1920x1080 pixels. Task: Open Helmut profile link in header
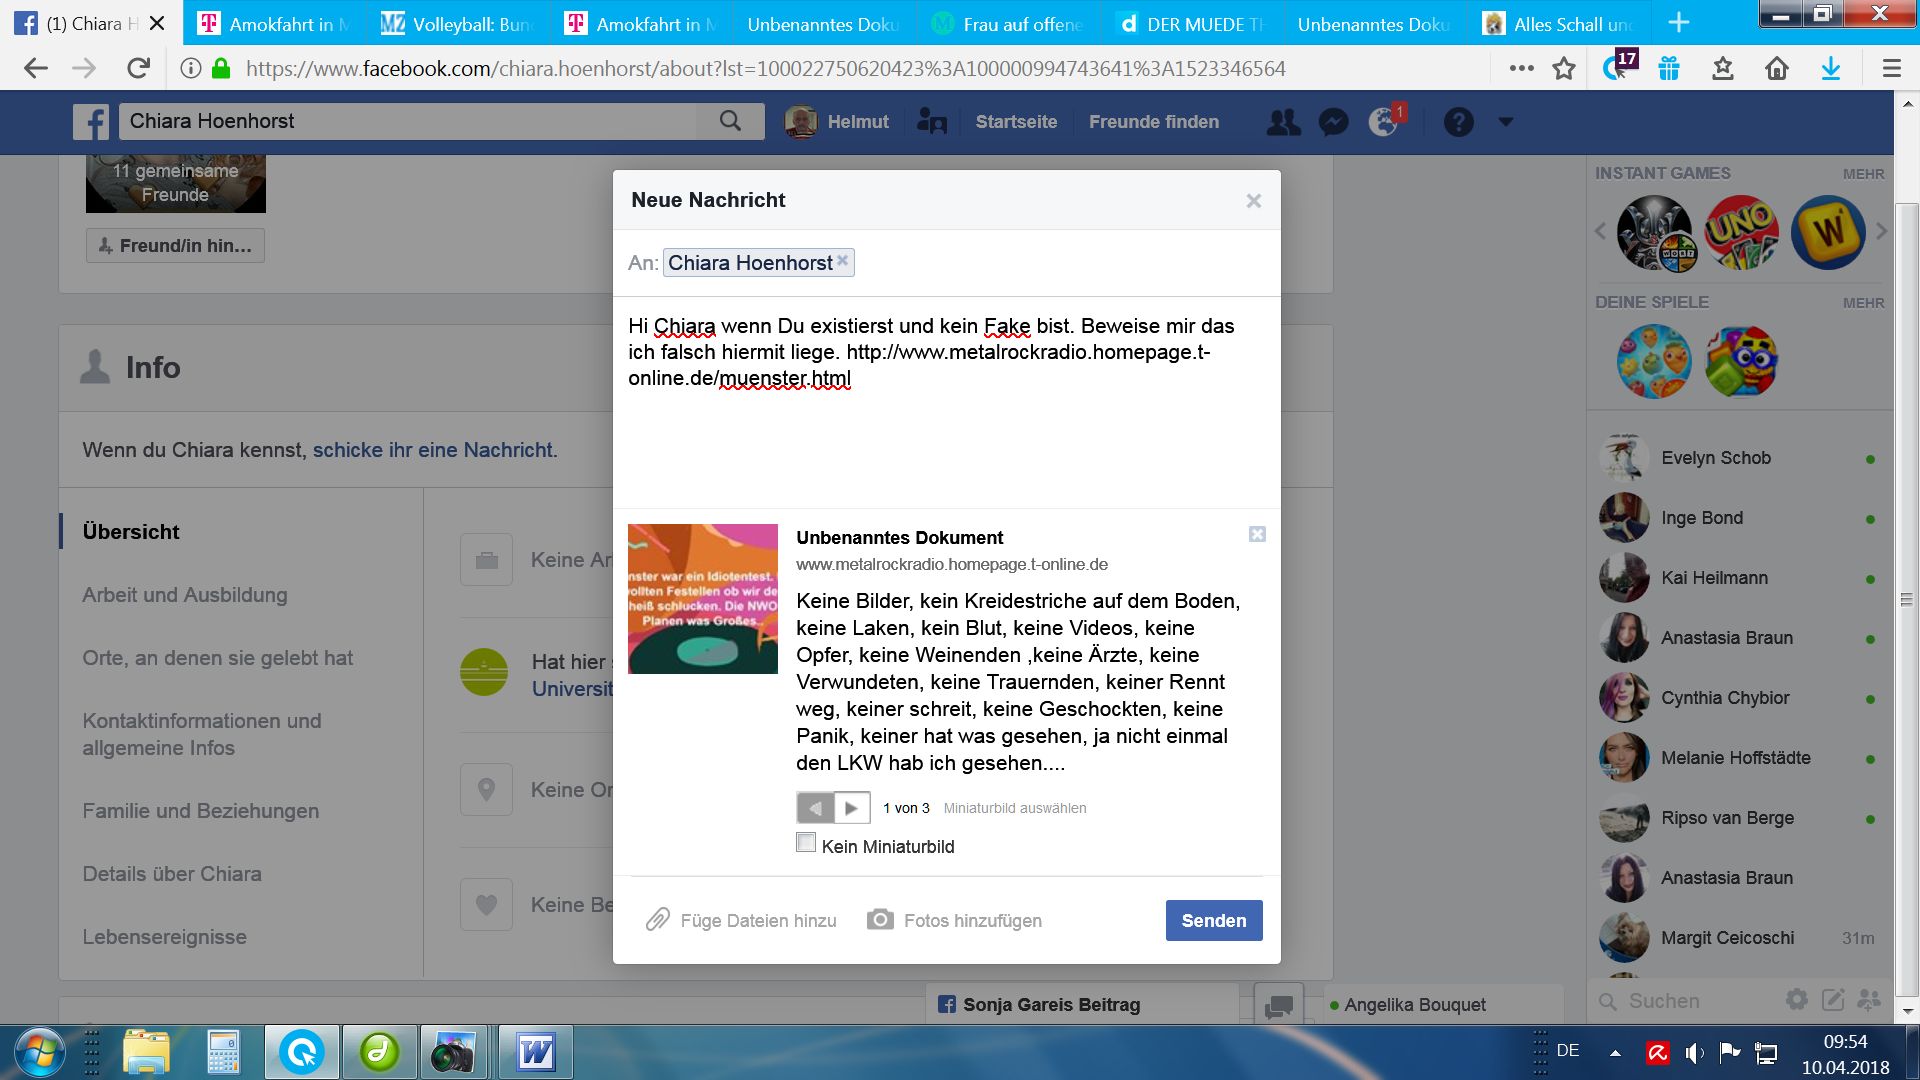point(838,122)
